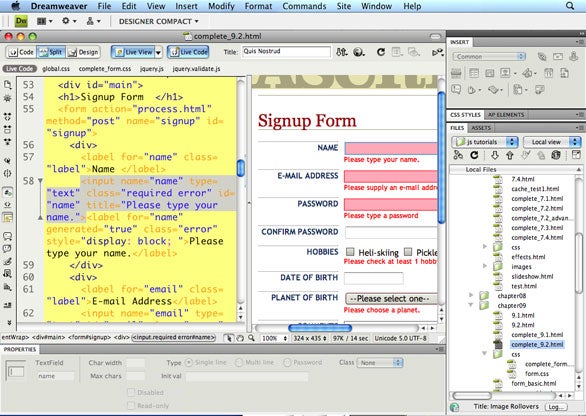Open the Site menu
The height and width of the screenshot is (416, 586).
[x=343, y=6]
